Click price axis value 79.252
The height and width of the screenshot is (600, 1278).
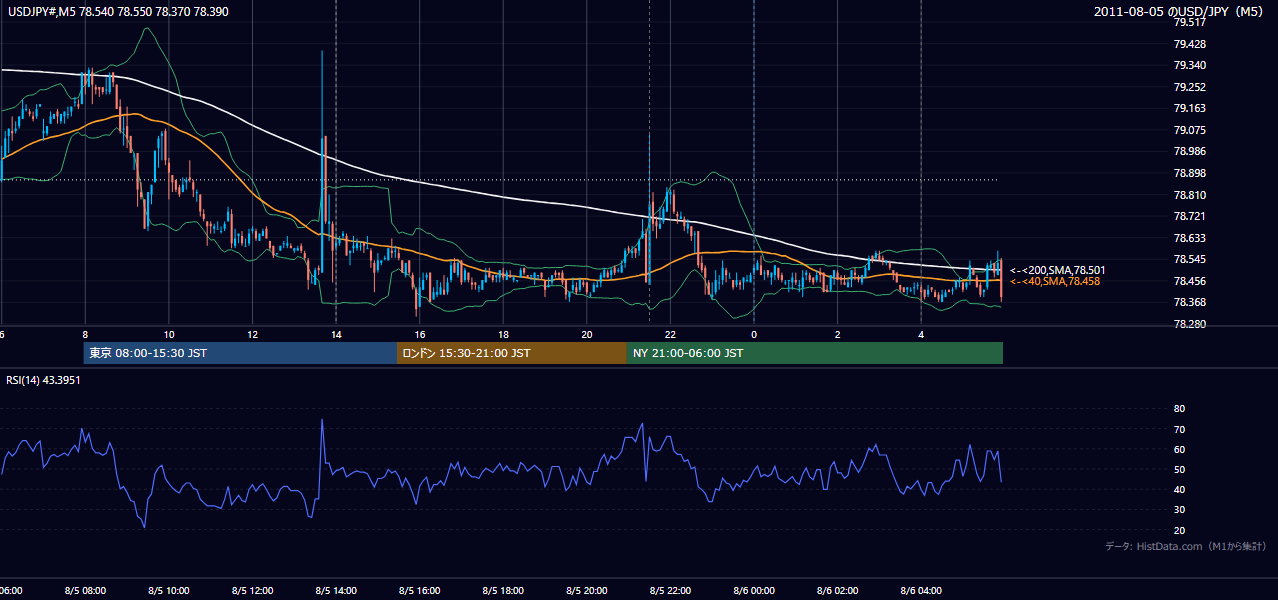coord(1189,87)
